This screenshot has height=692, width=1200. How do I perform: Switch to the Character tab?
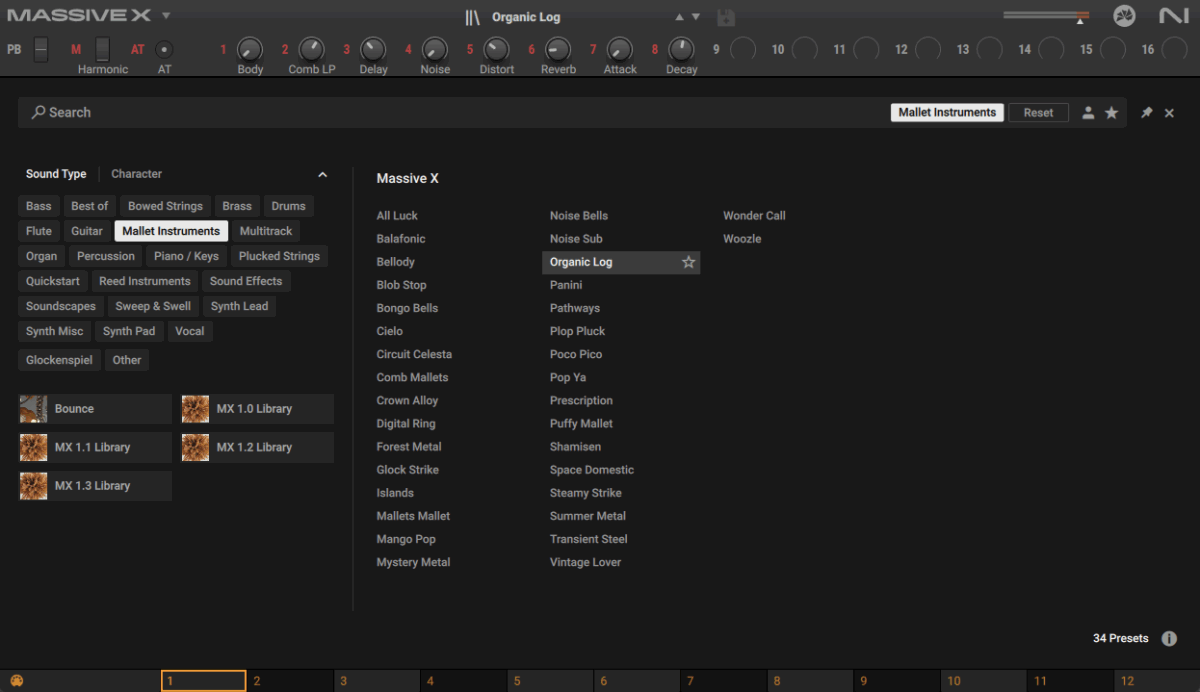pyautogui.click(x=136, y=174)
